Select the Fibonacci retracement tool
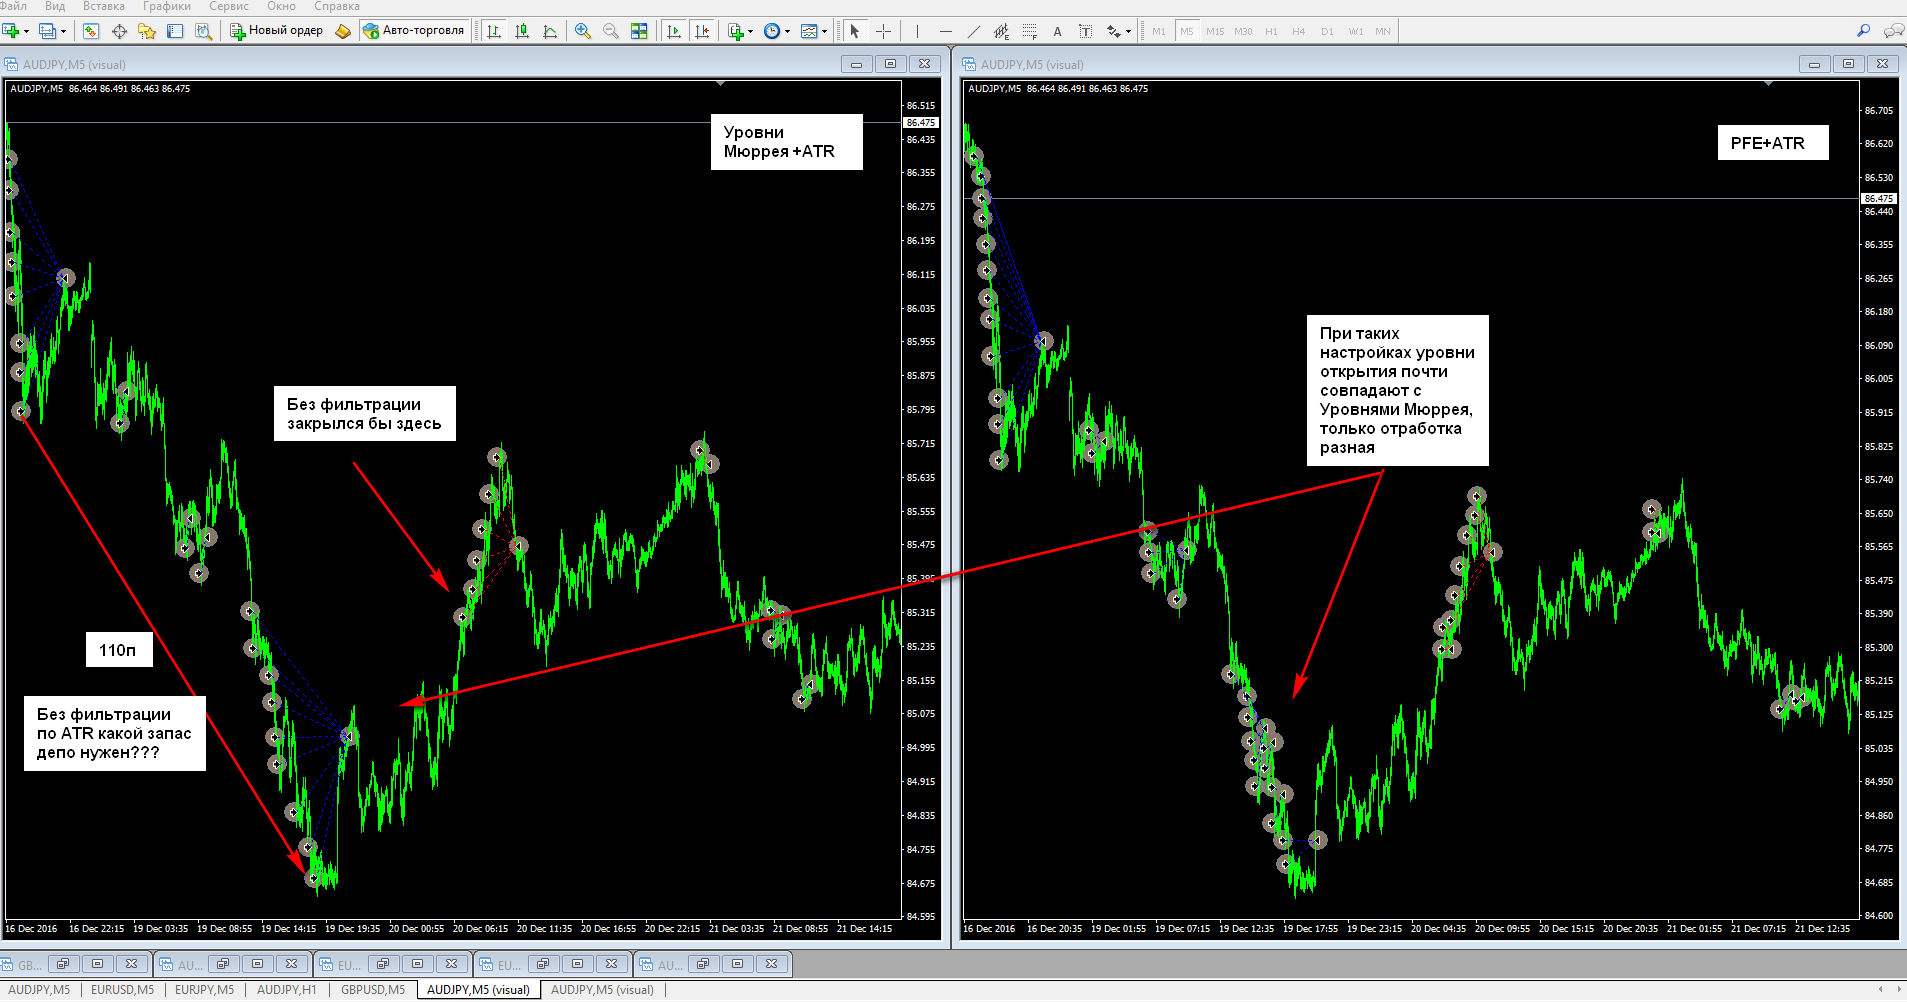 [x=1029, y=31]
